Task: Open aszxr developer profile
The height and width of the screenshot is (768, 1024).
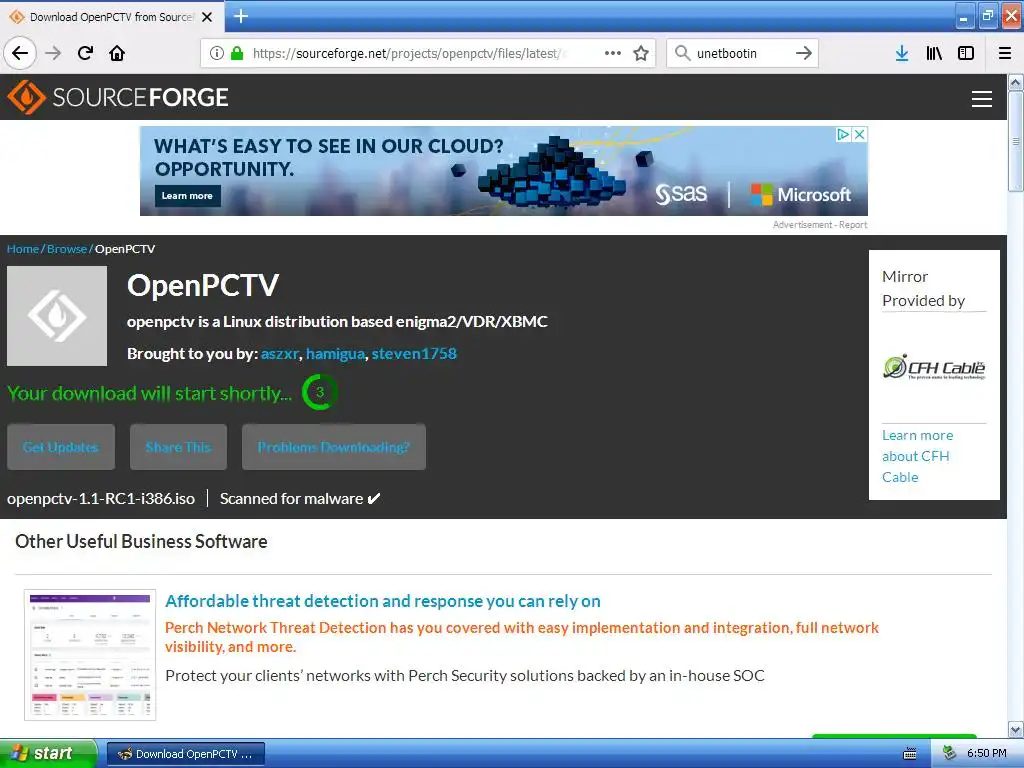Action: point(280,354)
